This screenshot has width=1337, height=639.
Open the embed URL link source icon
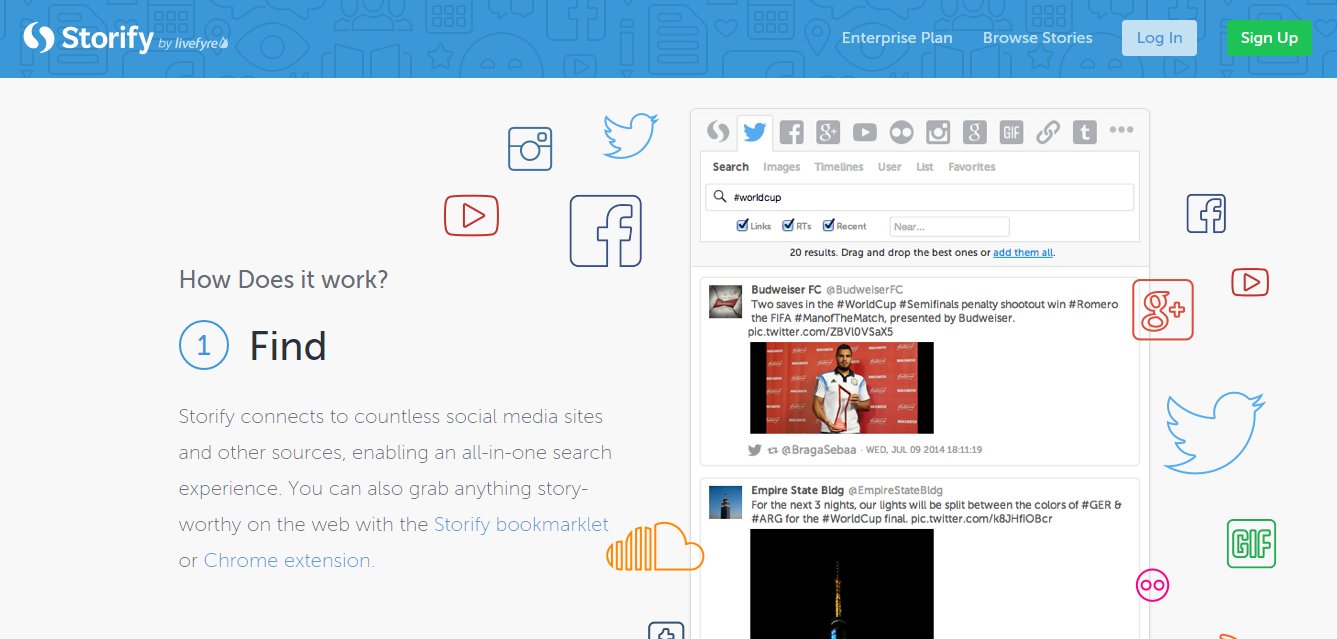click(1048, 132)
